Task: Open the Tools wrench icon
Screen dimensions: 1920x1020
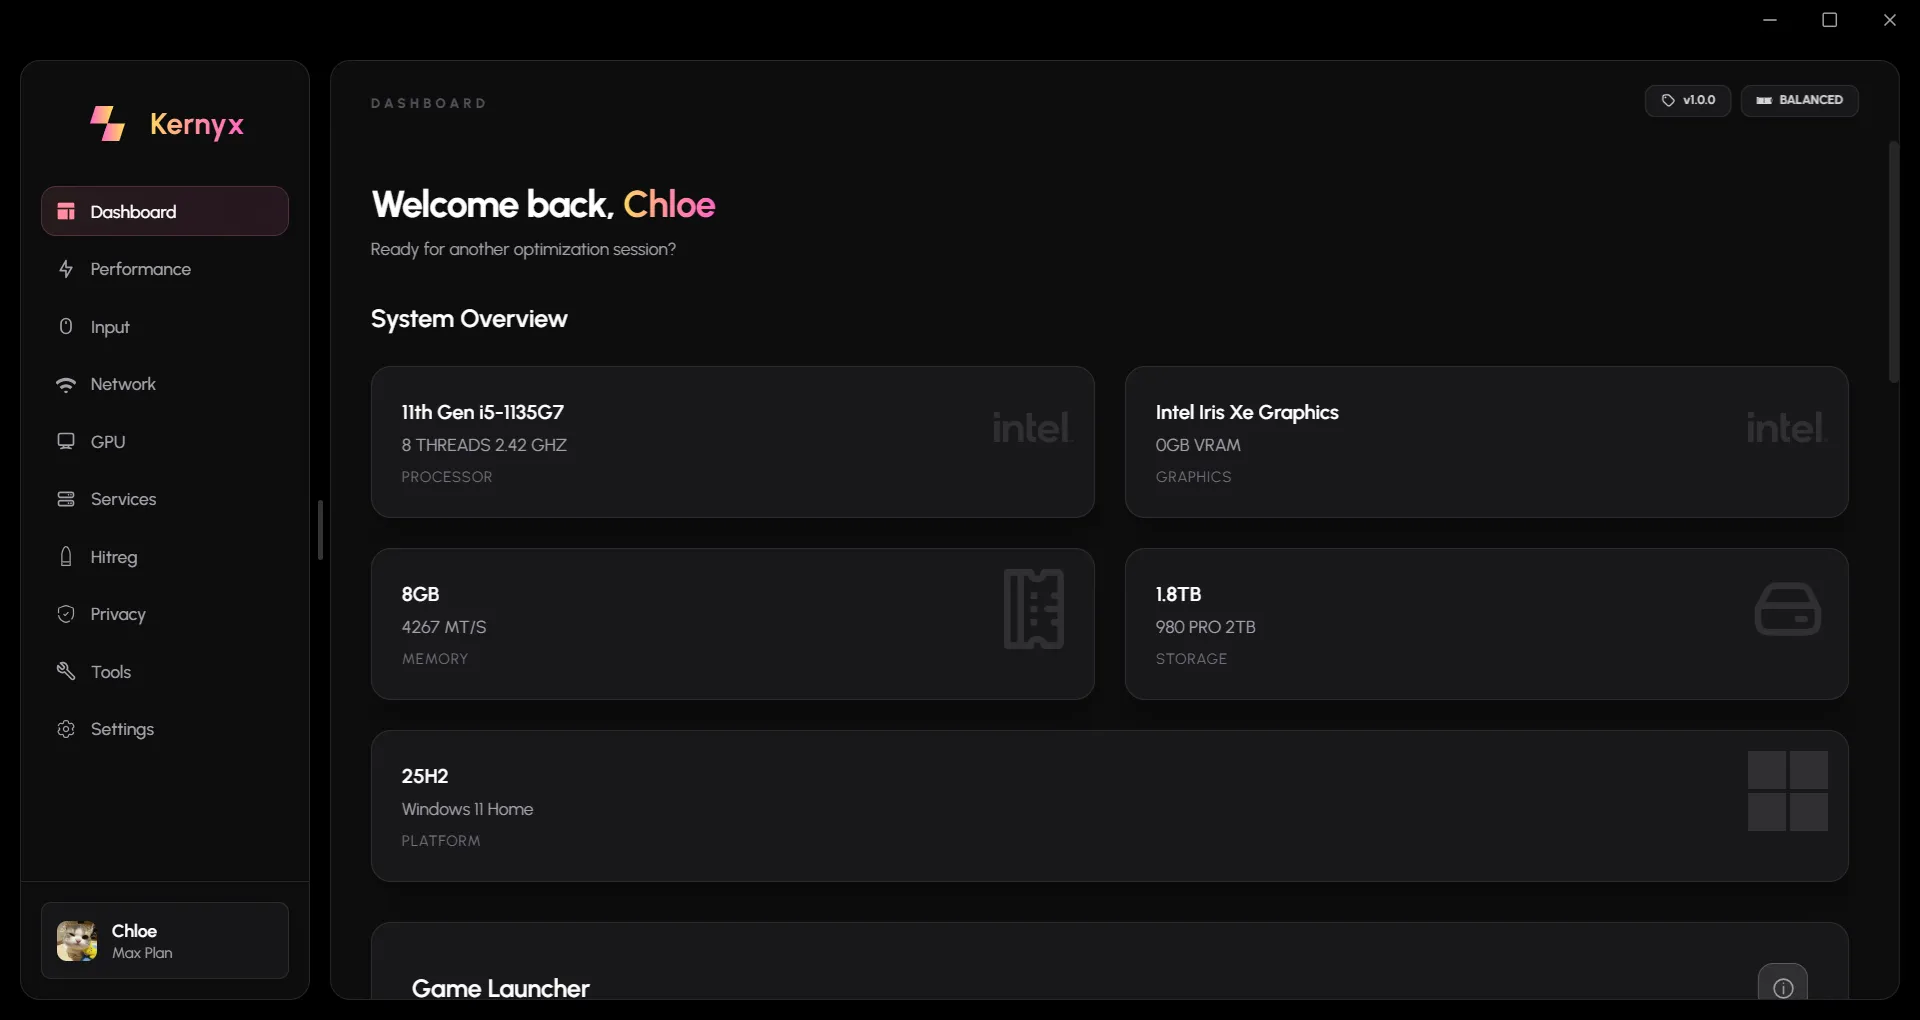Action: click(x=66, y=671)
